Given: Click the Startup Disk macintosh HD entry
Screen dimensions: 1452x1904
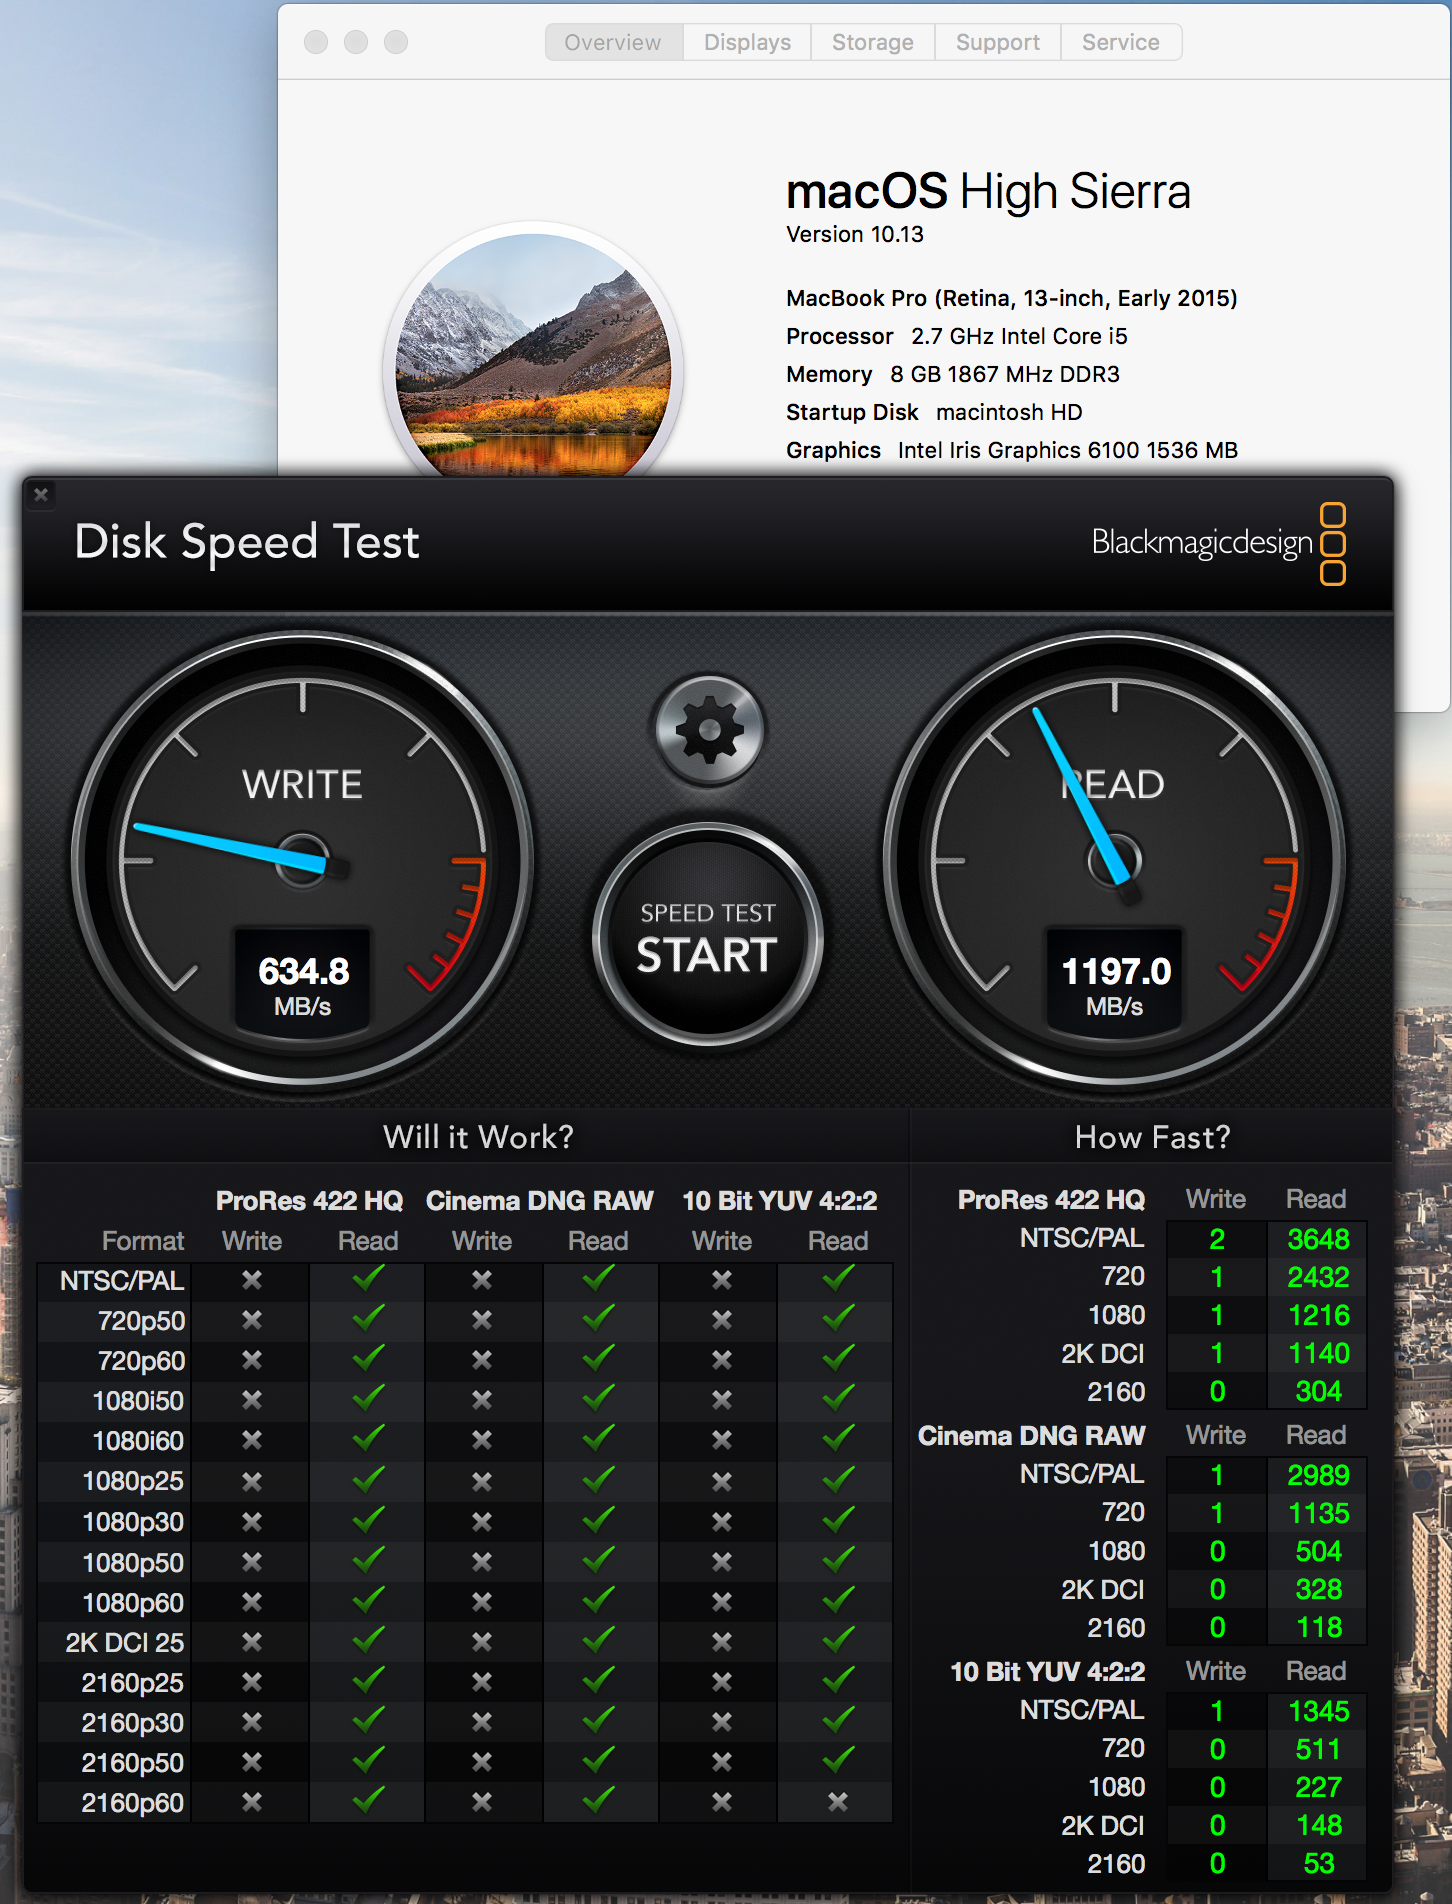Looking at the screenshot, I should click(934, 412).
